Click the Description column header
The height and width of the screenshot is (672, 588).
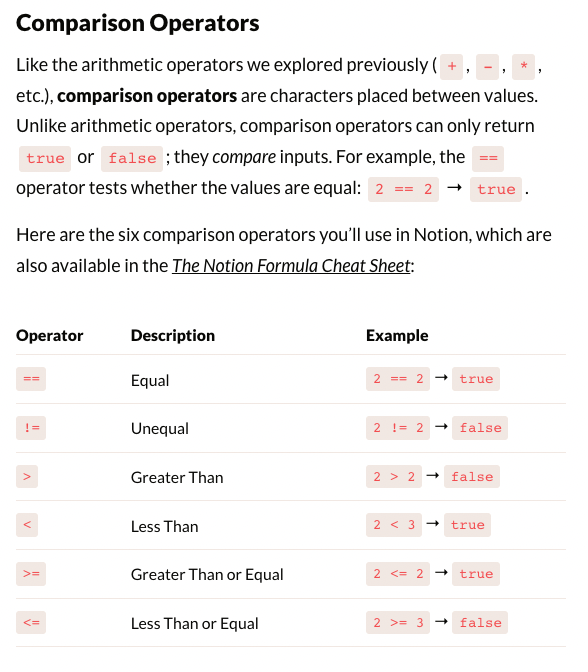tap(173, 335)
